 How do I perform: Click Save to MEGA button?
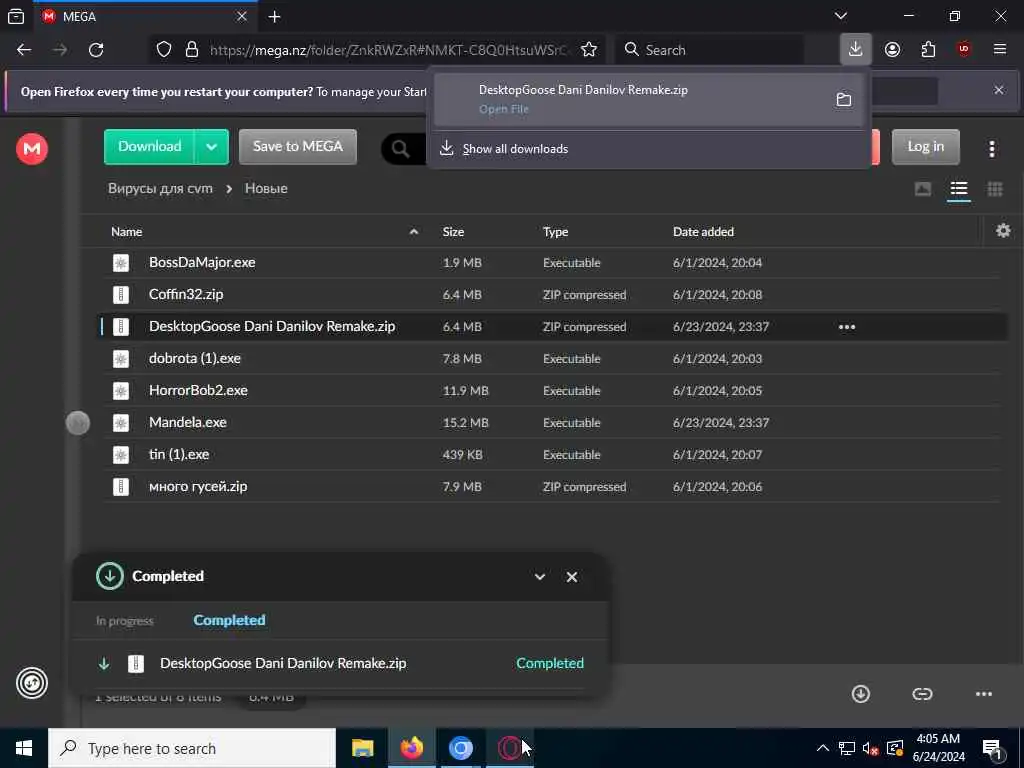click(298, 146)
